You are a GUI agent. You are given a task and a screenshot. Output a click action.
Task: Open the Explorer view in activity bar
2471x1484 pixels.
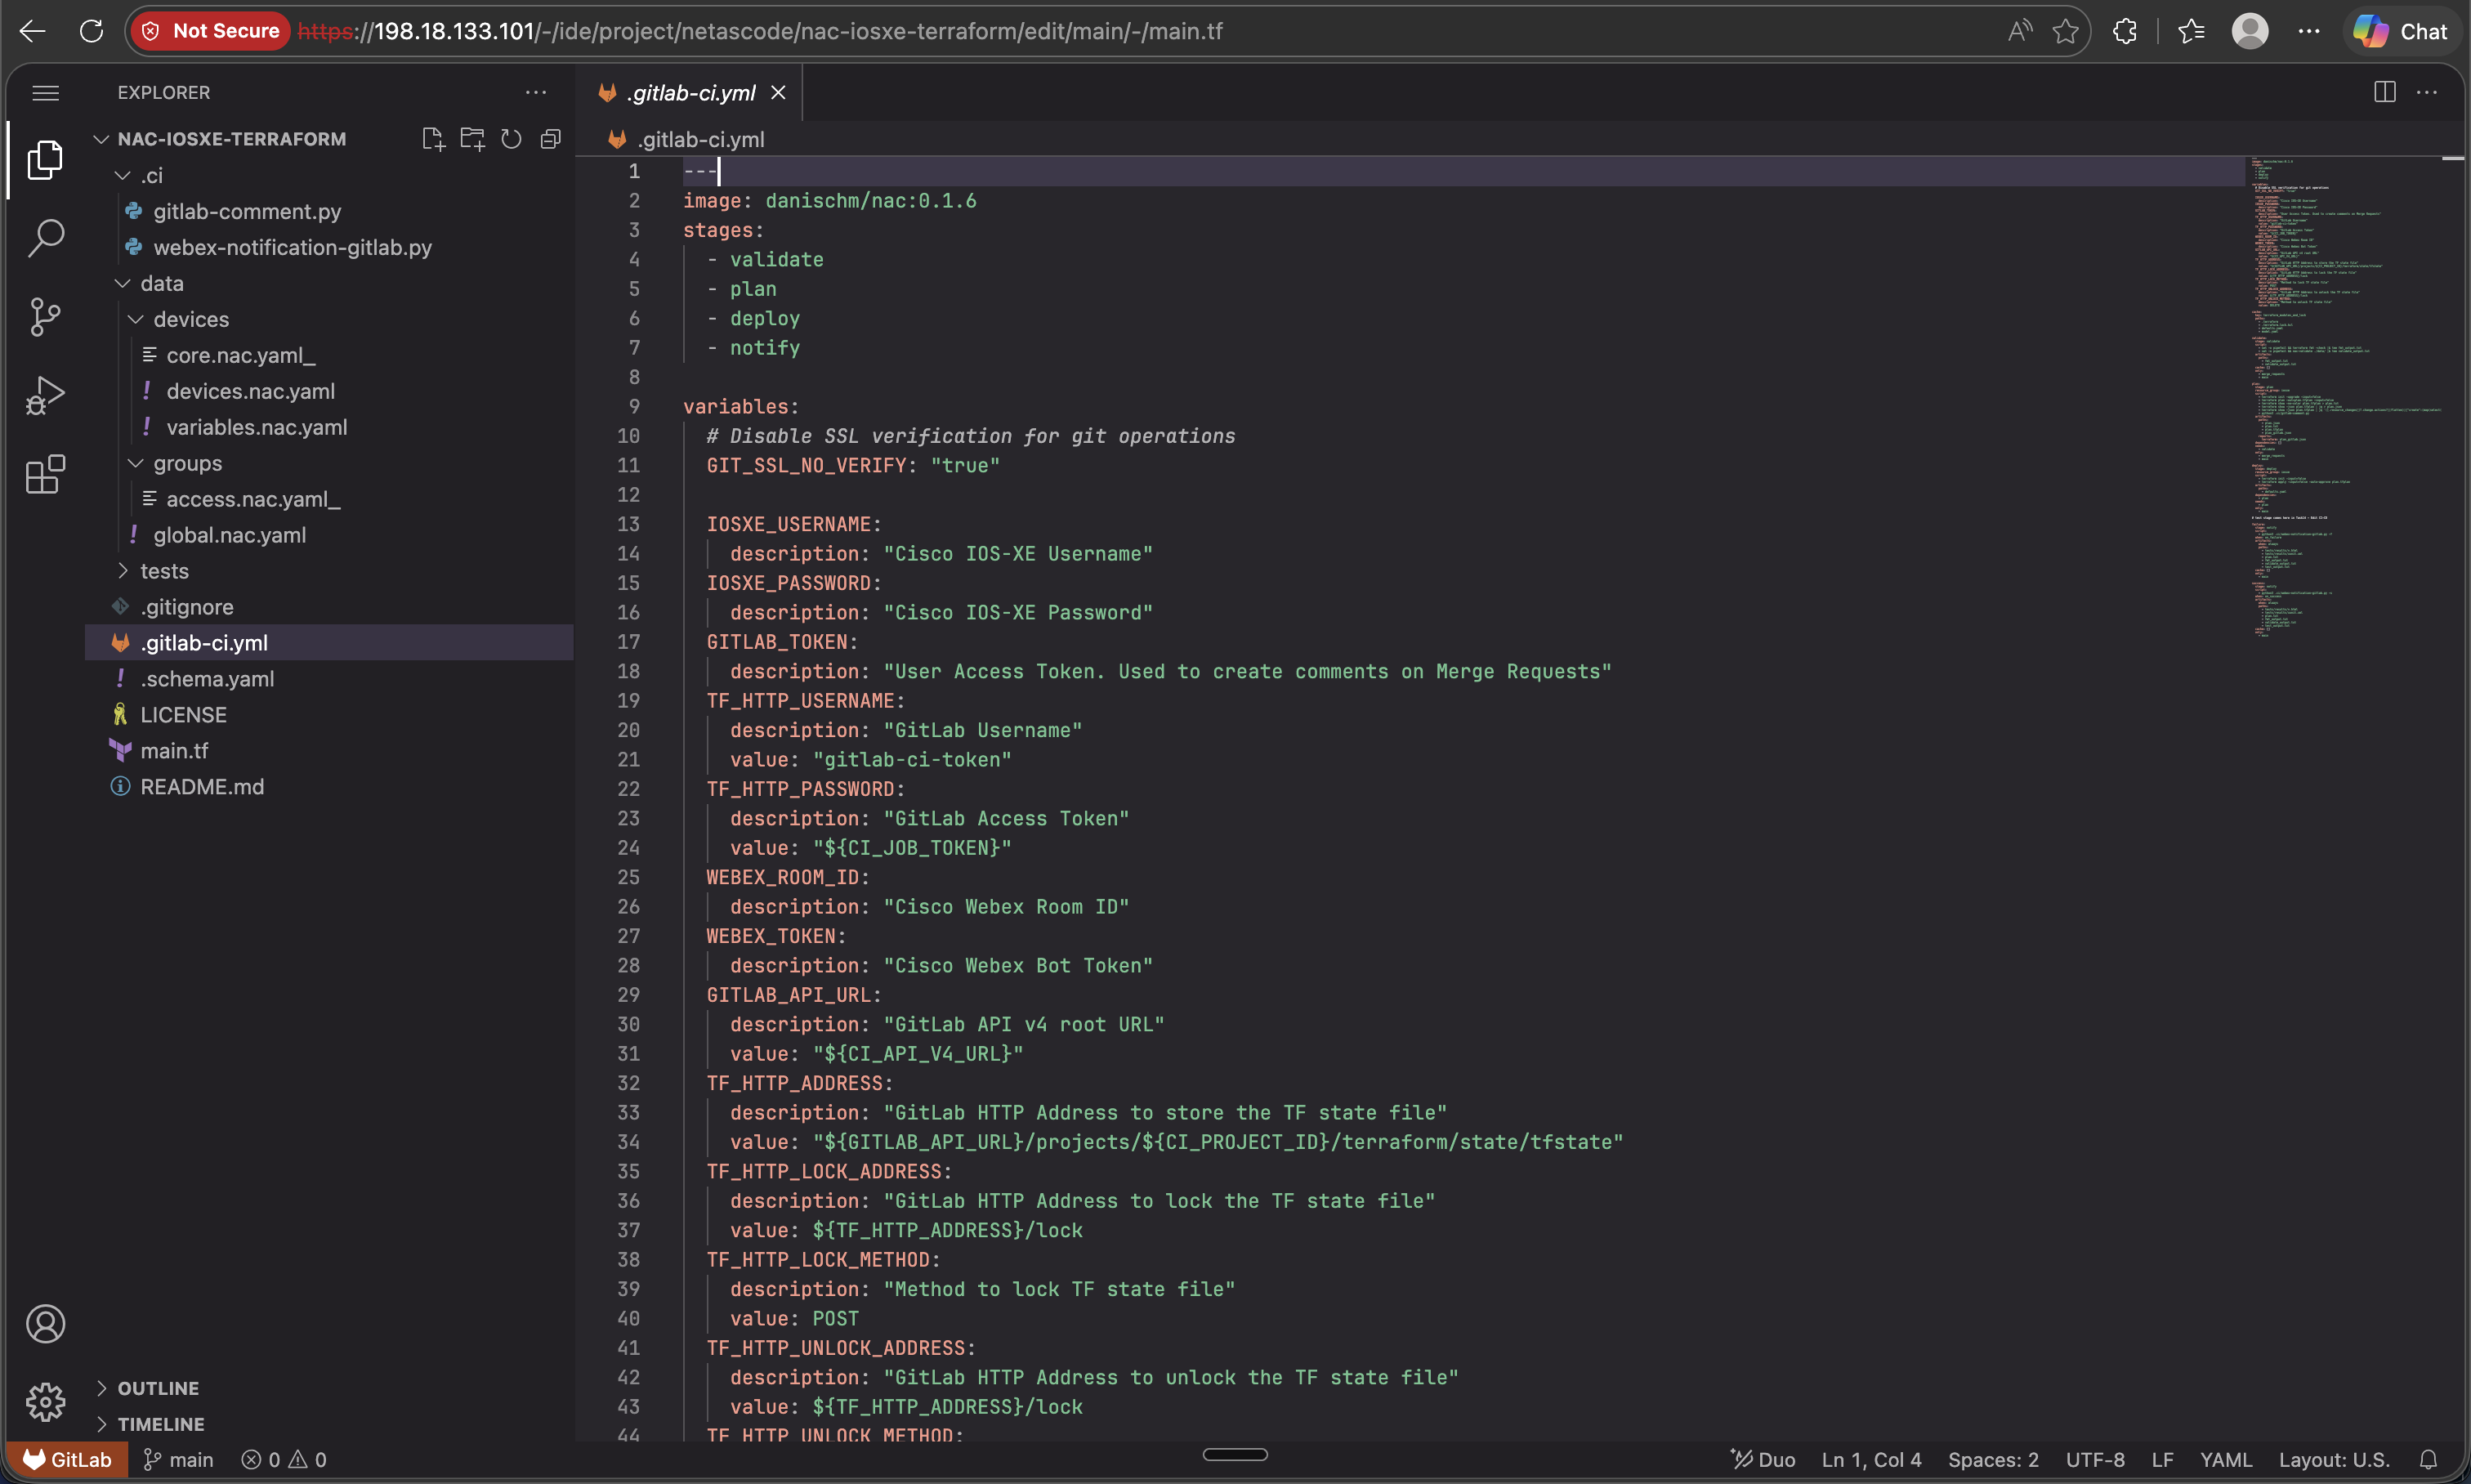click(x=45, y=160)
